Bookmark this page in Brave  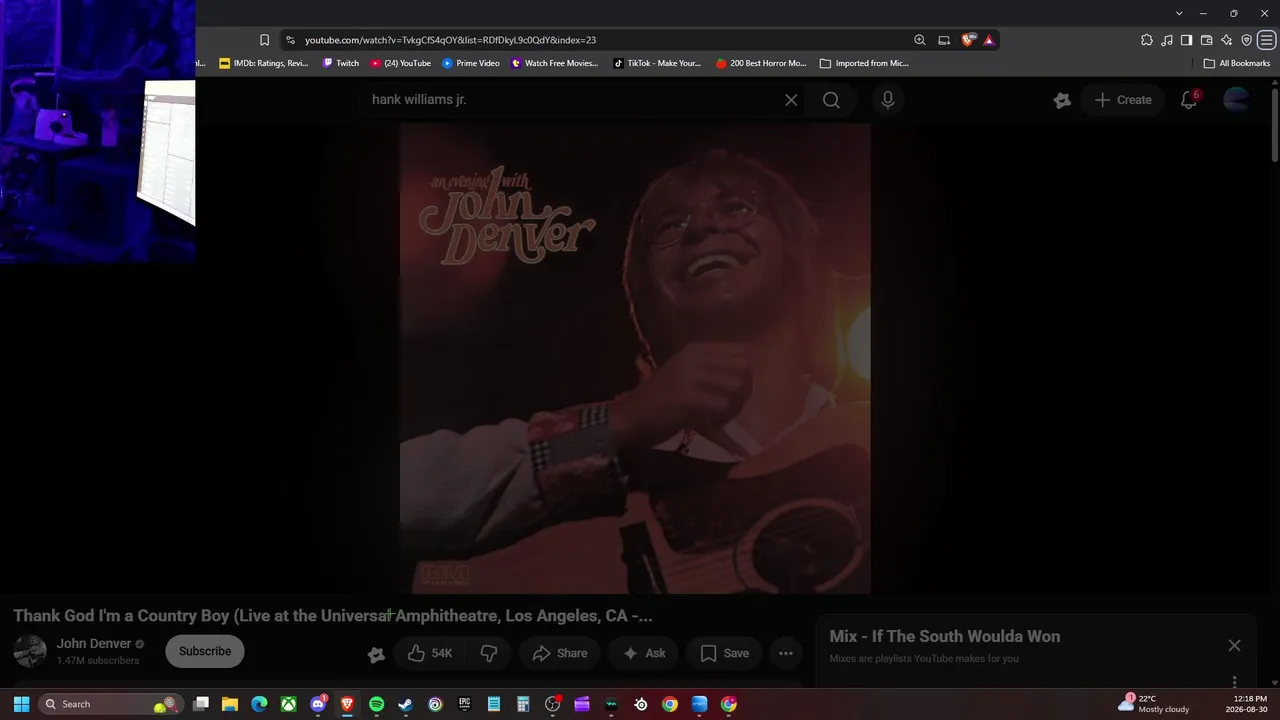click(x=264, y=40)
